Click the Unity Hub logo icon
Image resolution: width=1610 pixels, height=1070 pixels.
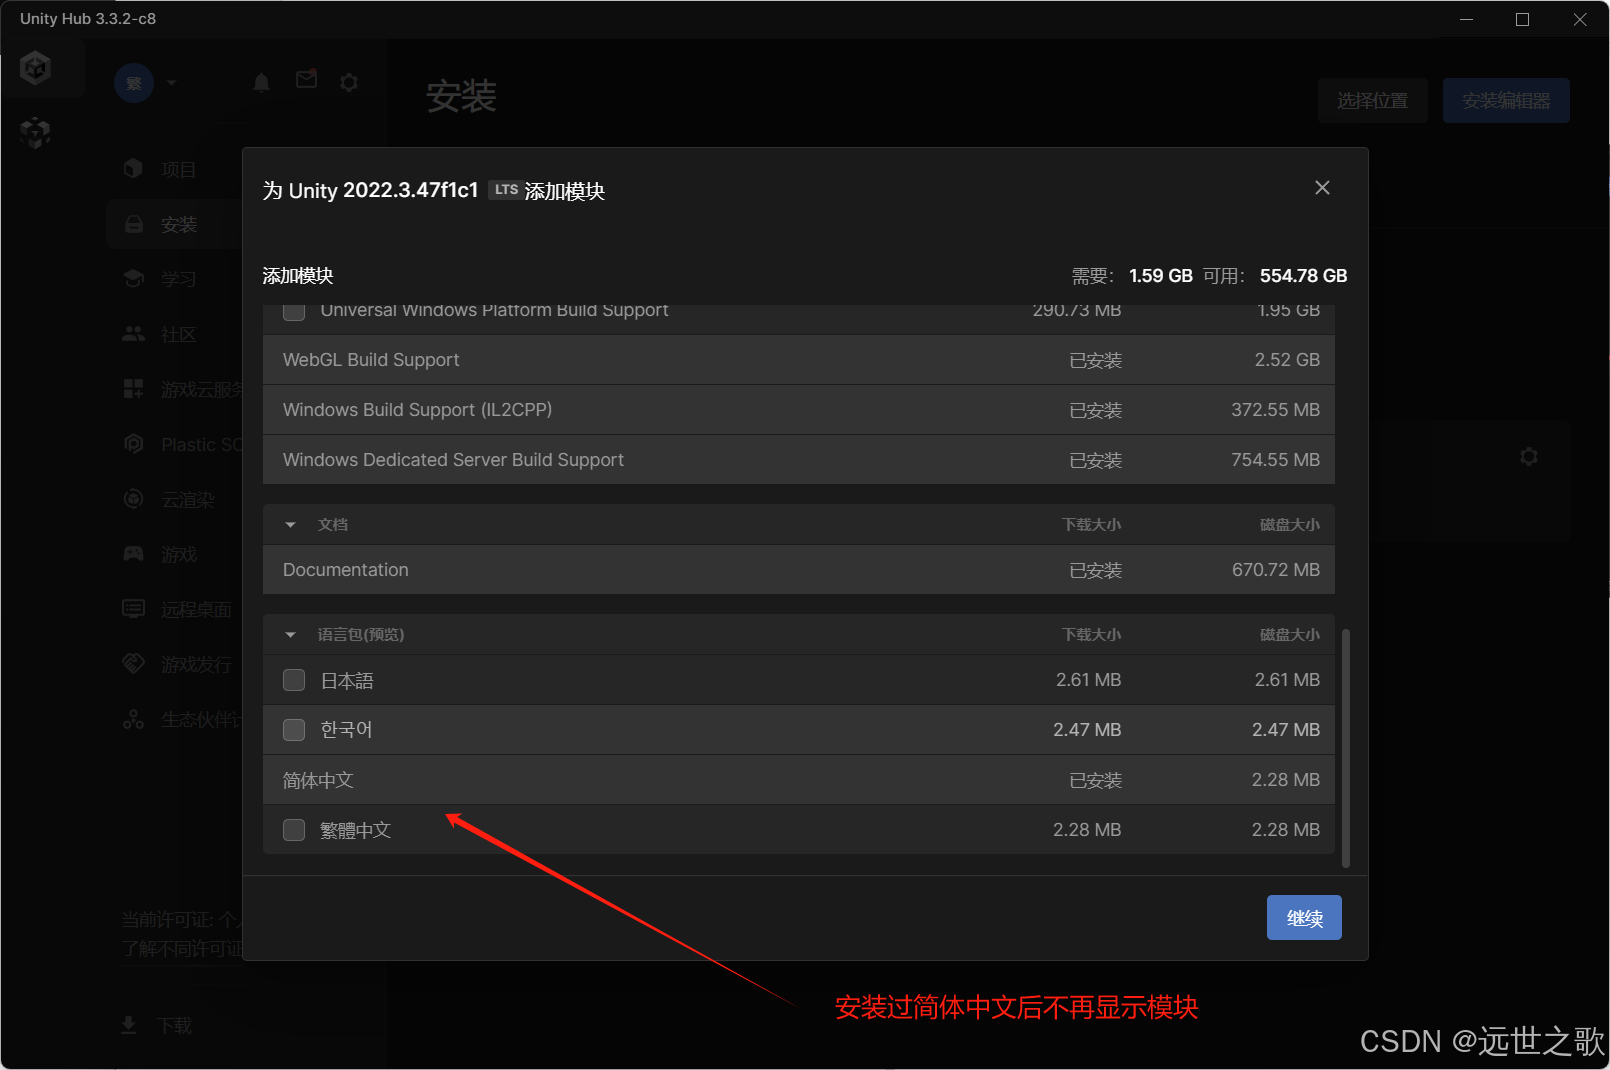pos(36,68)
